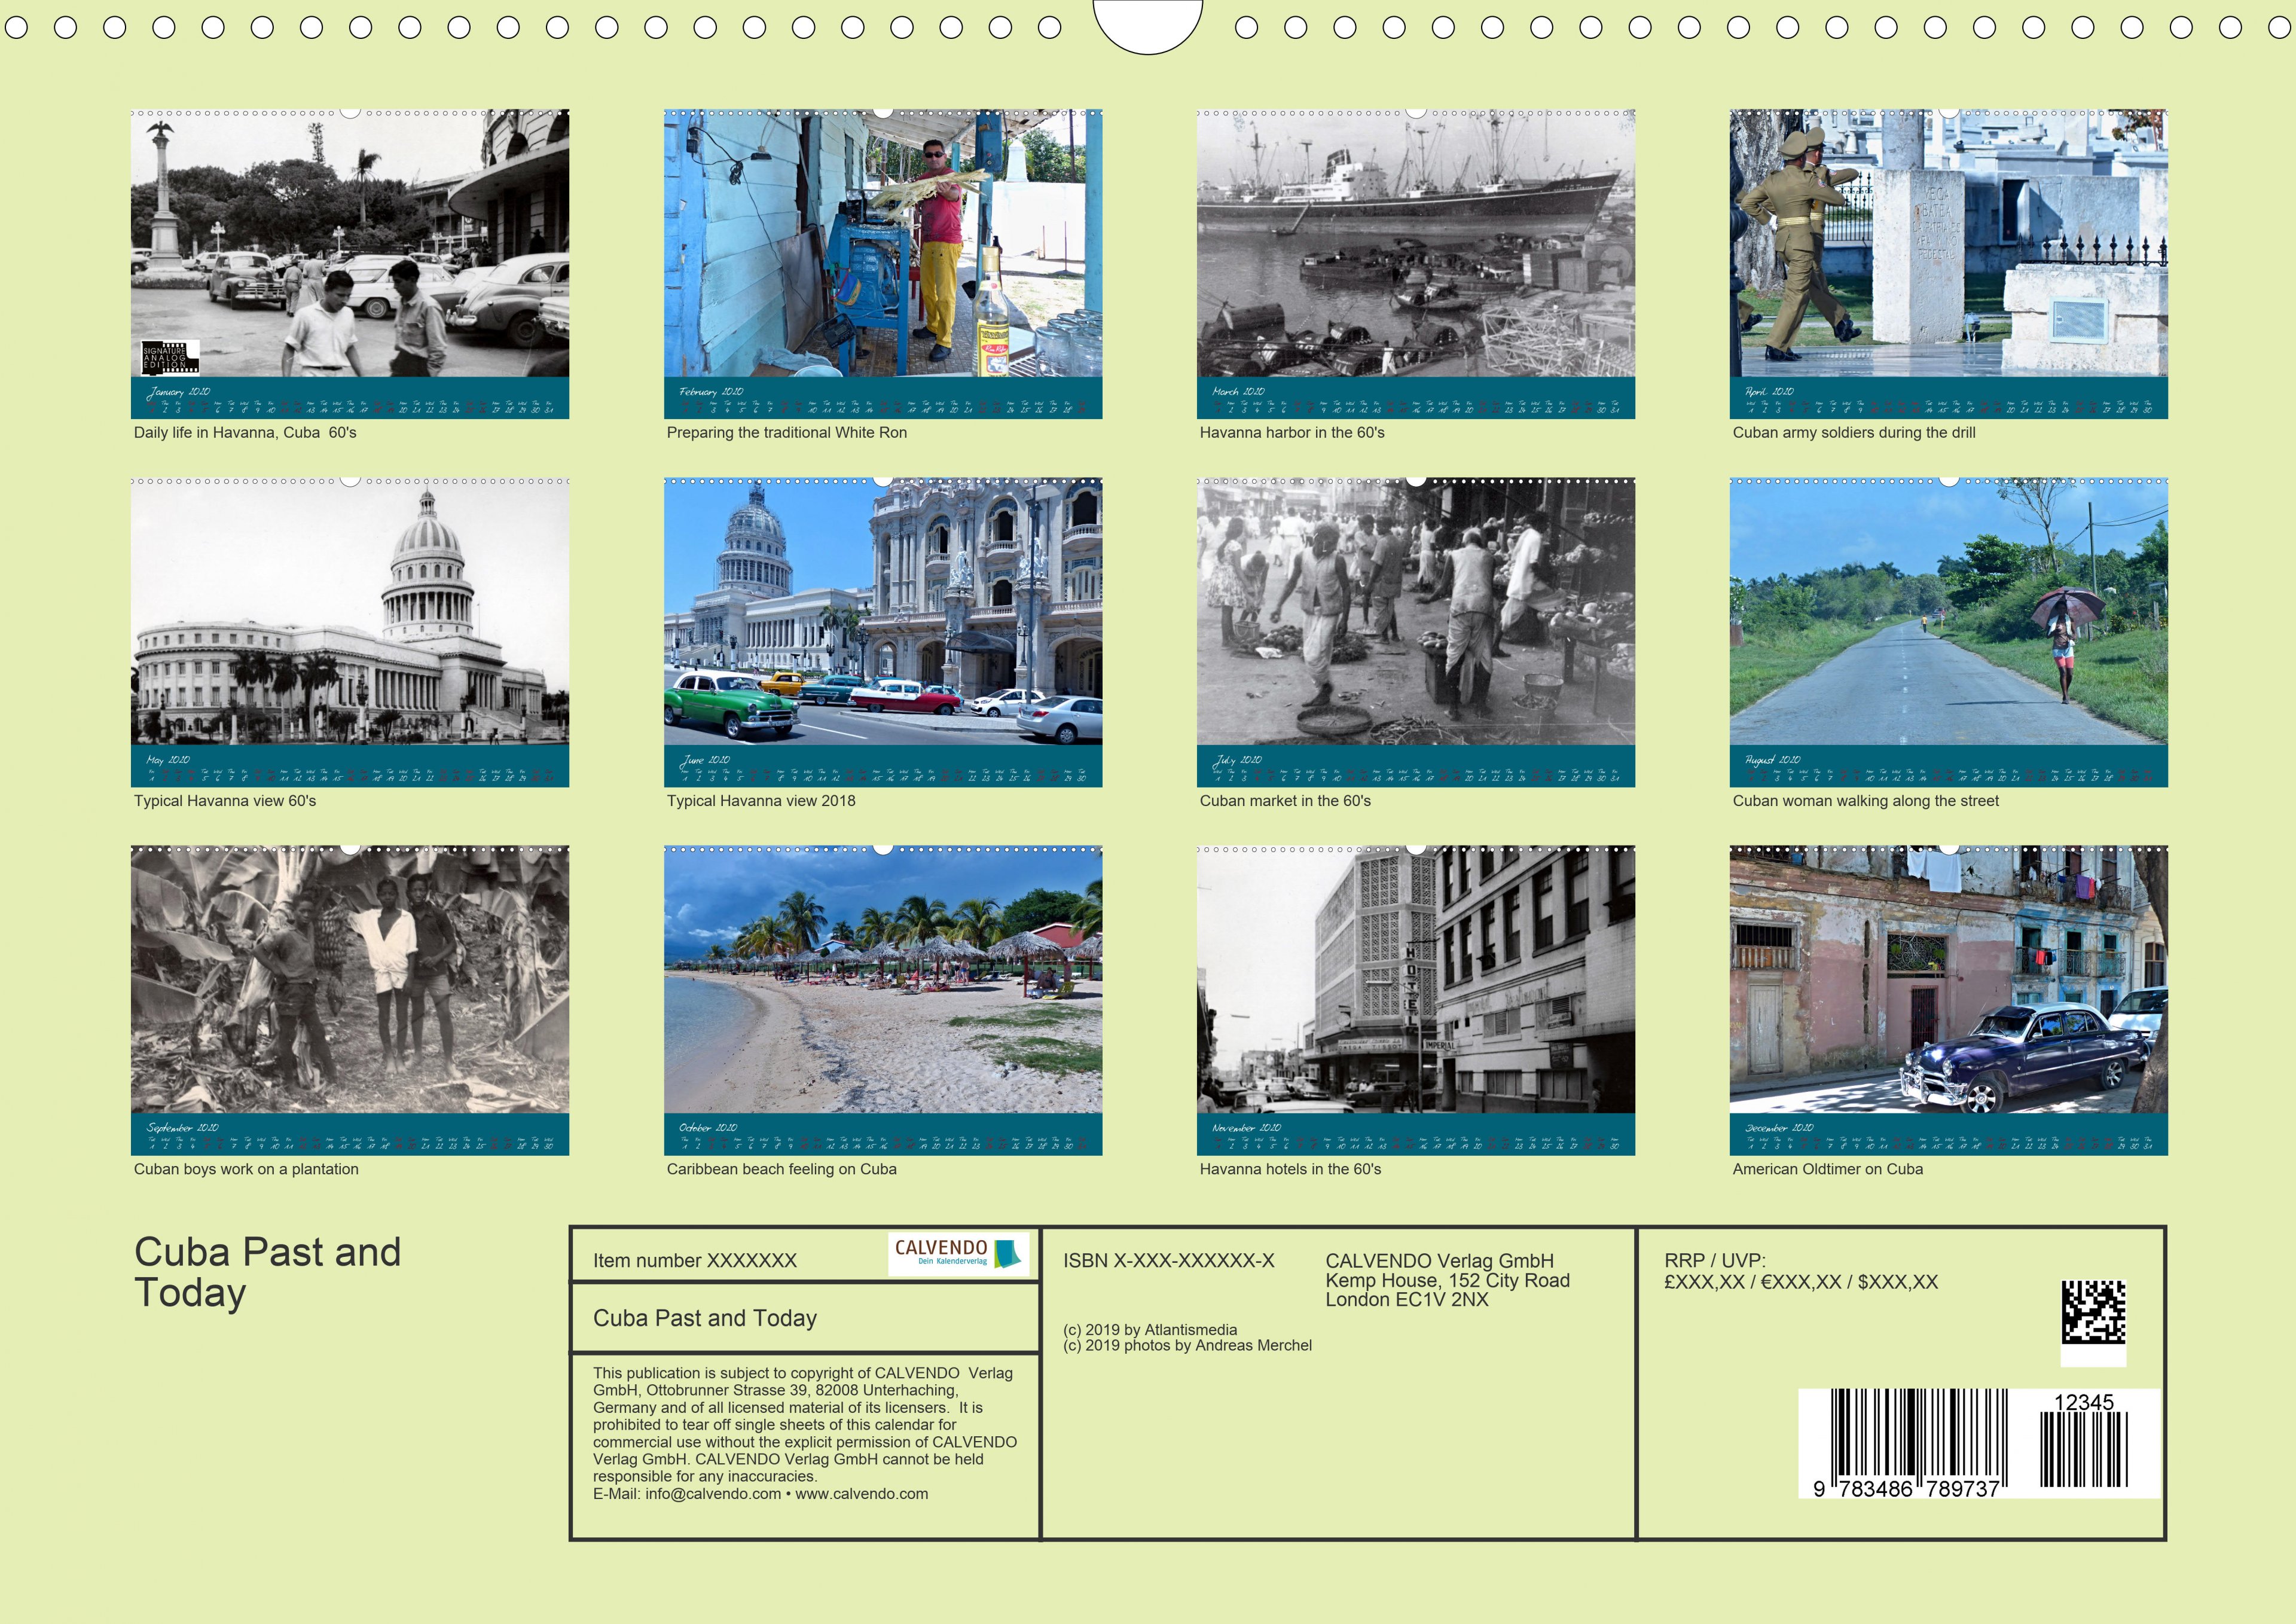This screenshot has height=1624, width=2296.
Task: Select the Caribbean beach feeling photo
Action: (x=883, y=981)
